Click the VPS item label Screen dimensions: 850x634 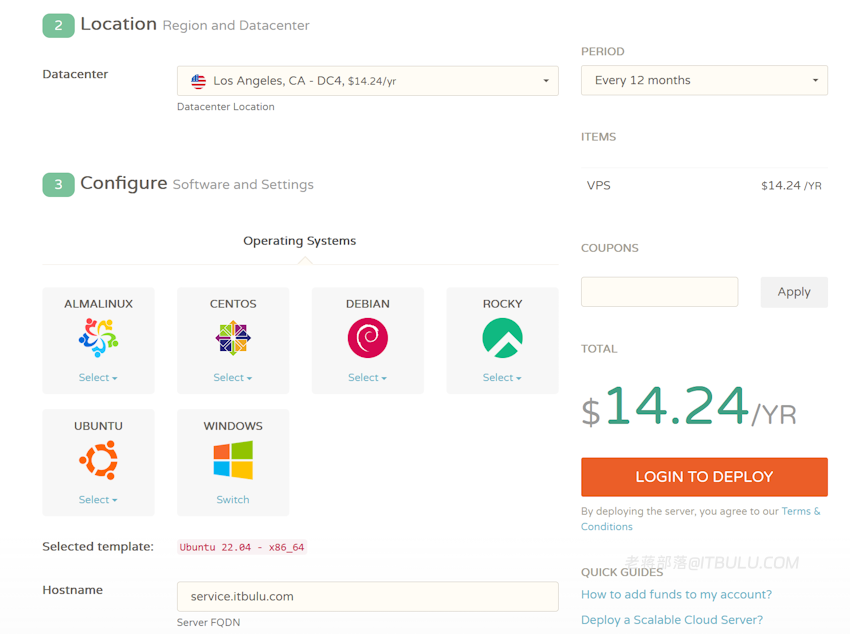click(x=598, y=185)
